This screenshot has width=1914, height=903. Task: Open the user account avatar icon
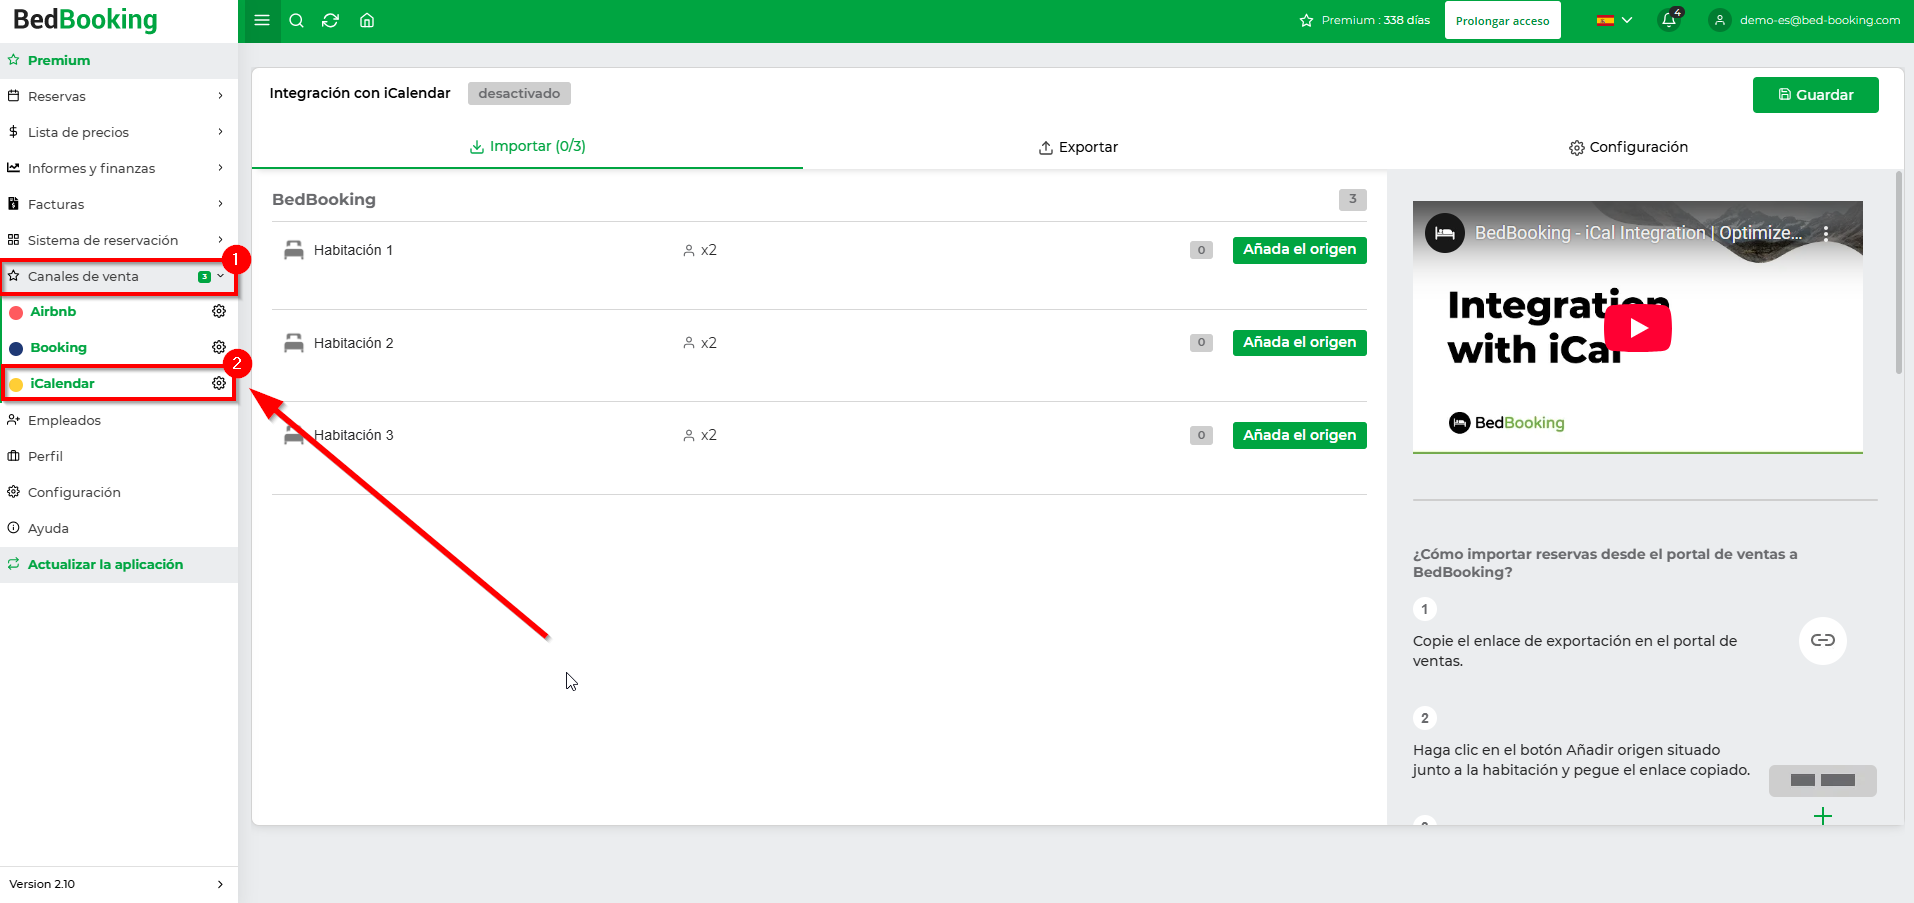[1720, 20]
